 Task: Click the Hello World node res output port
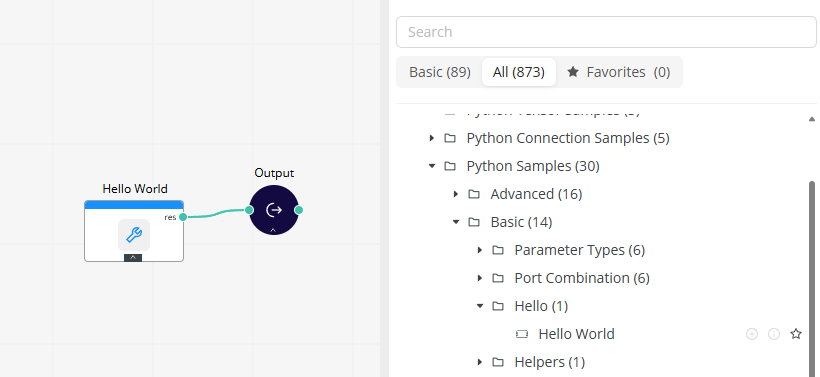183,217
